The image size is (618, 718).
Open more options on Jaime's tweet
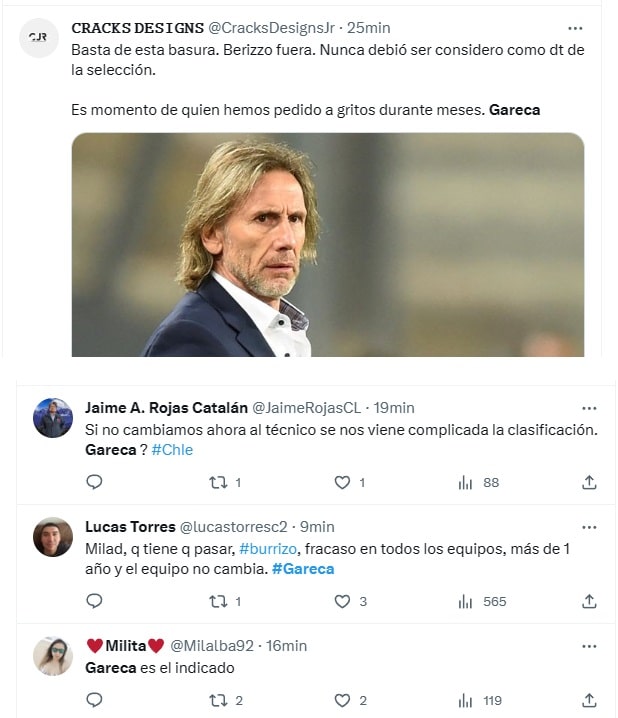(x=589, y=408)
